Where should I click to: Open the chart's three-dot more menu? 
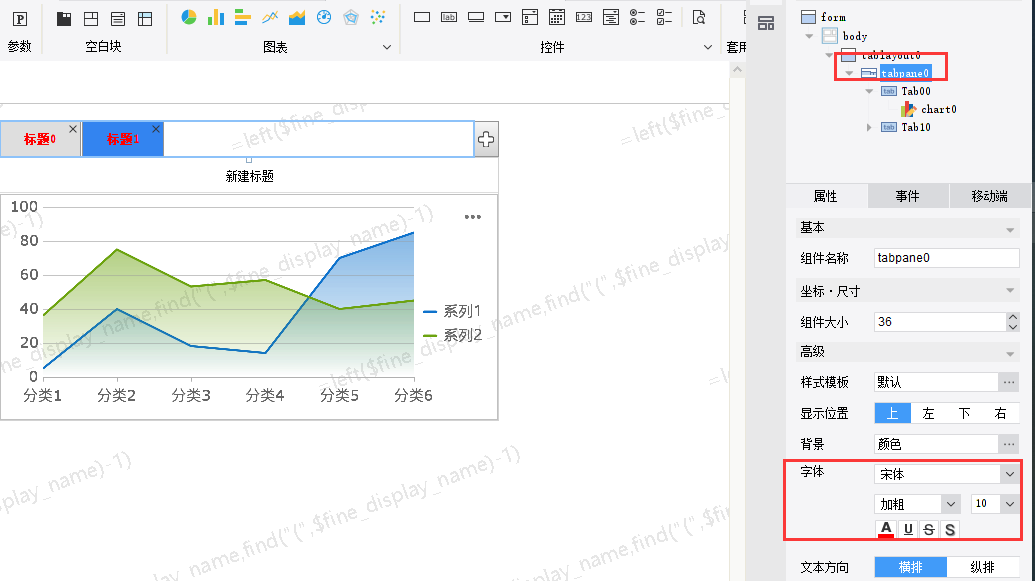[x=473, y=217]
